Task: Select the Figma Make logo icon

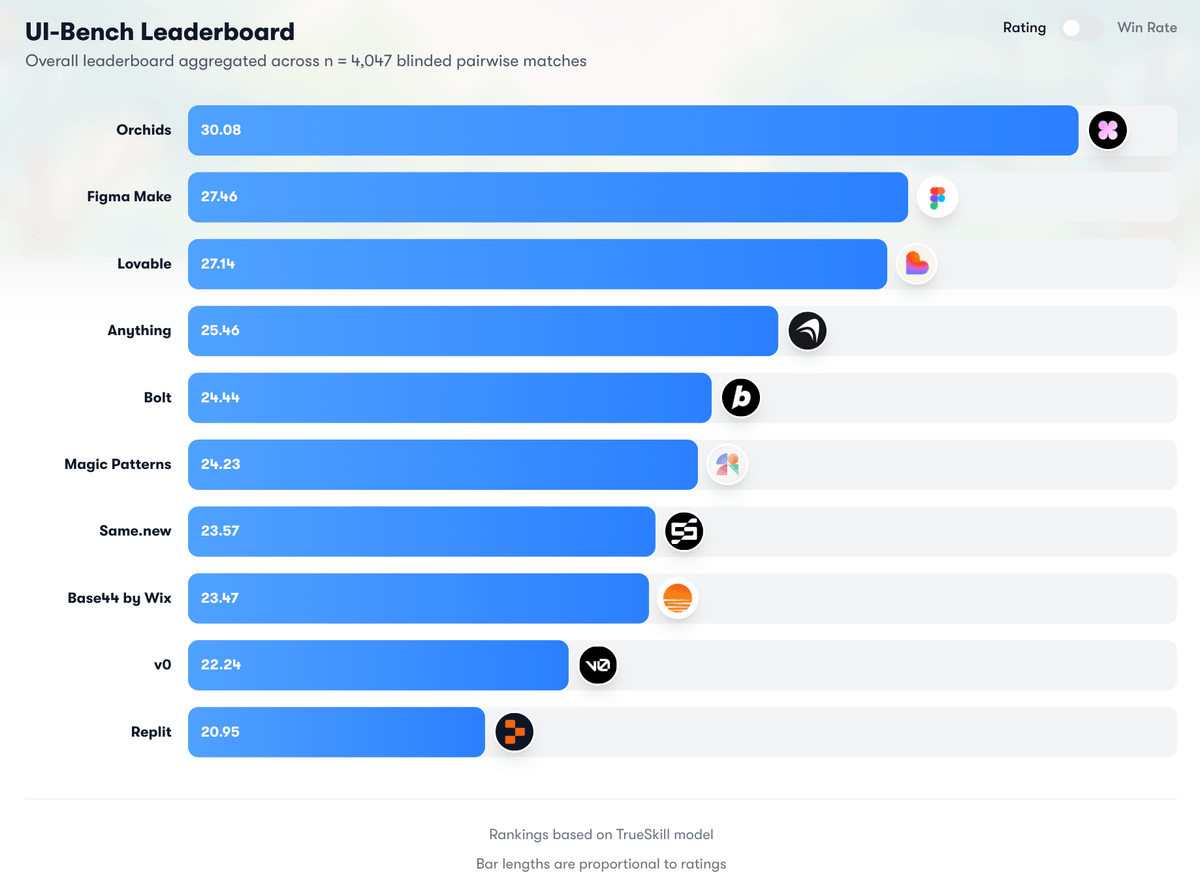Action: [x=937, y=197]
